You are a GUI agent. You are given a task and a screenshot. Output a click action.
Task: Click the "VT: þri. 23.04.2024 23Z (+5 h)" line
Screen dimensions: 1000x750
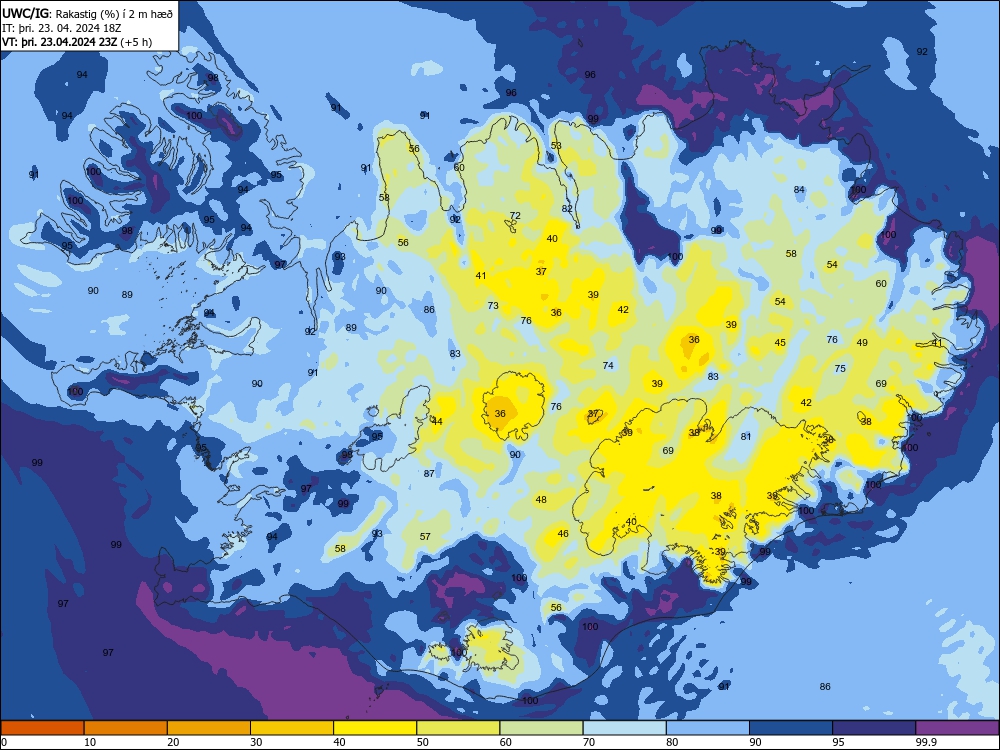pyautogui.click(x=77, y=42)
